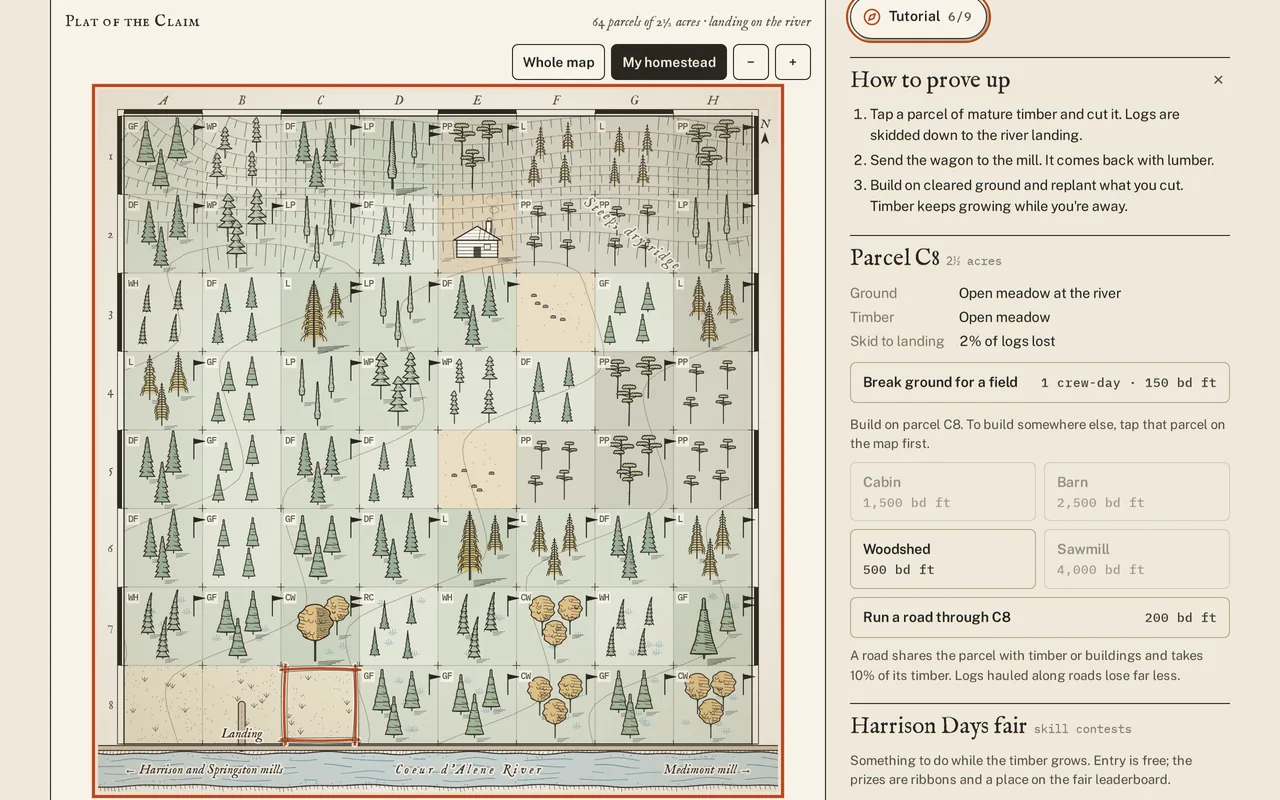Choose the Barn build option
Screen dimensions: 1280x800
[1137, 491]
